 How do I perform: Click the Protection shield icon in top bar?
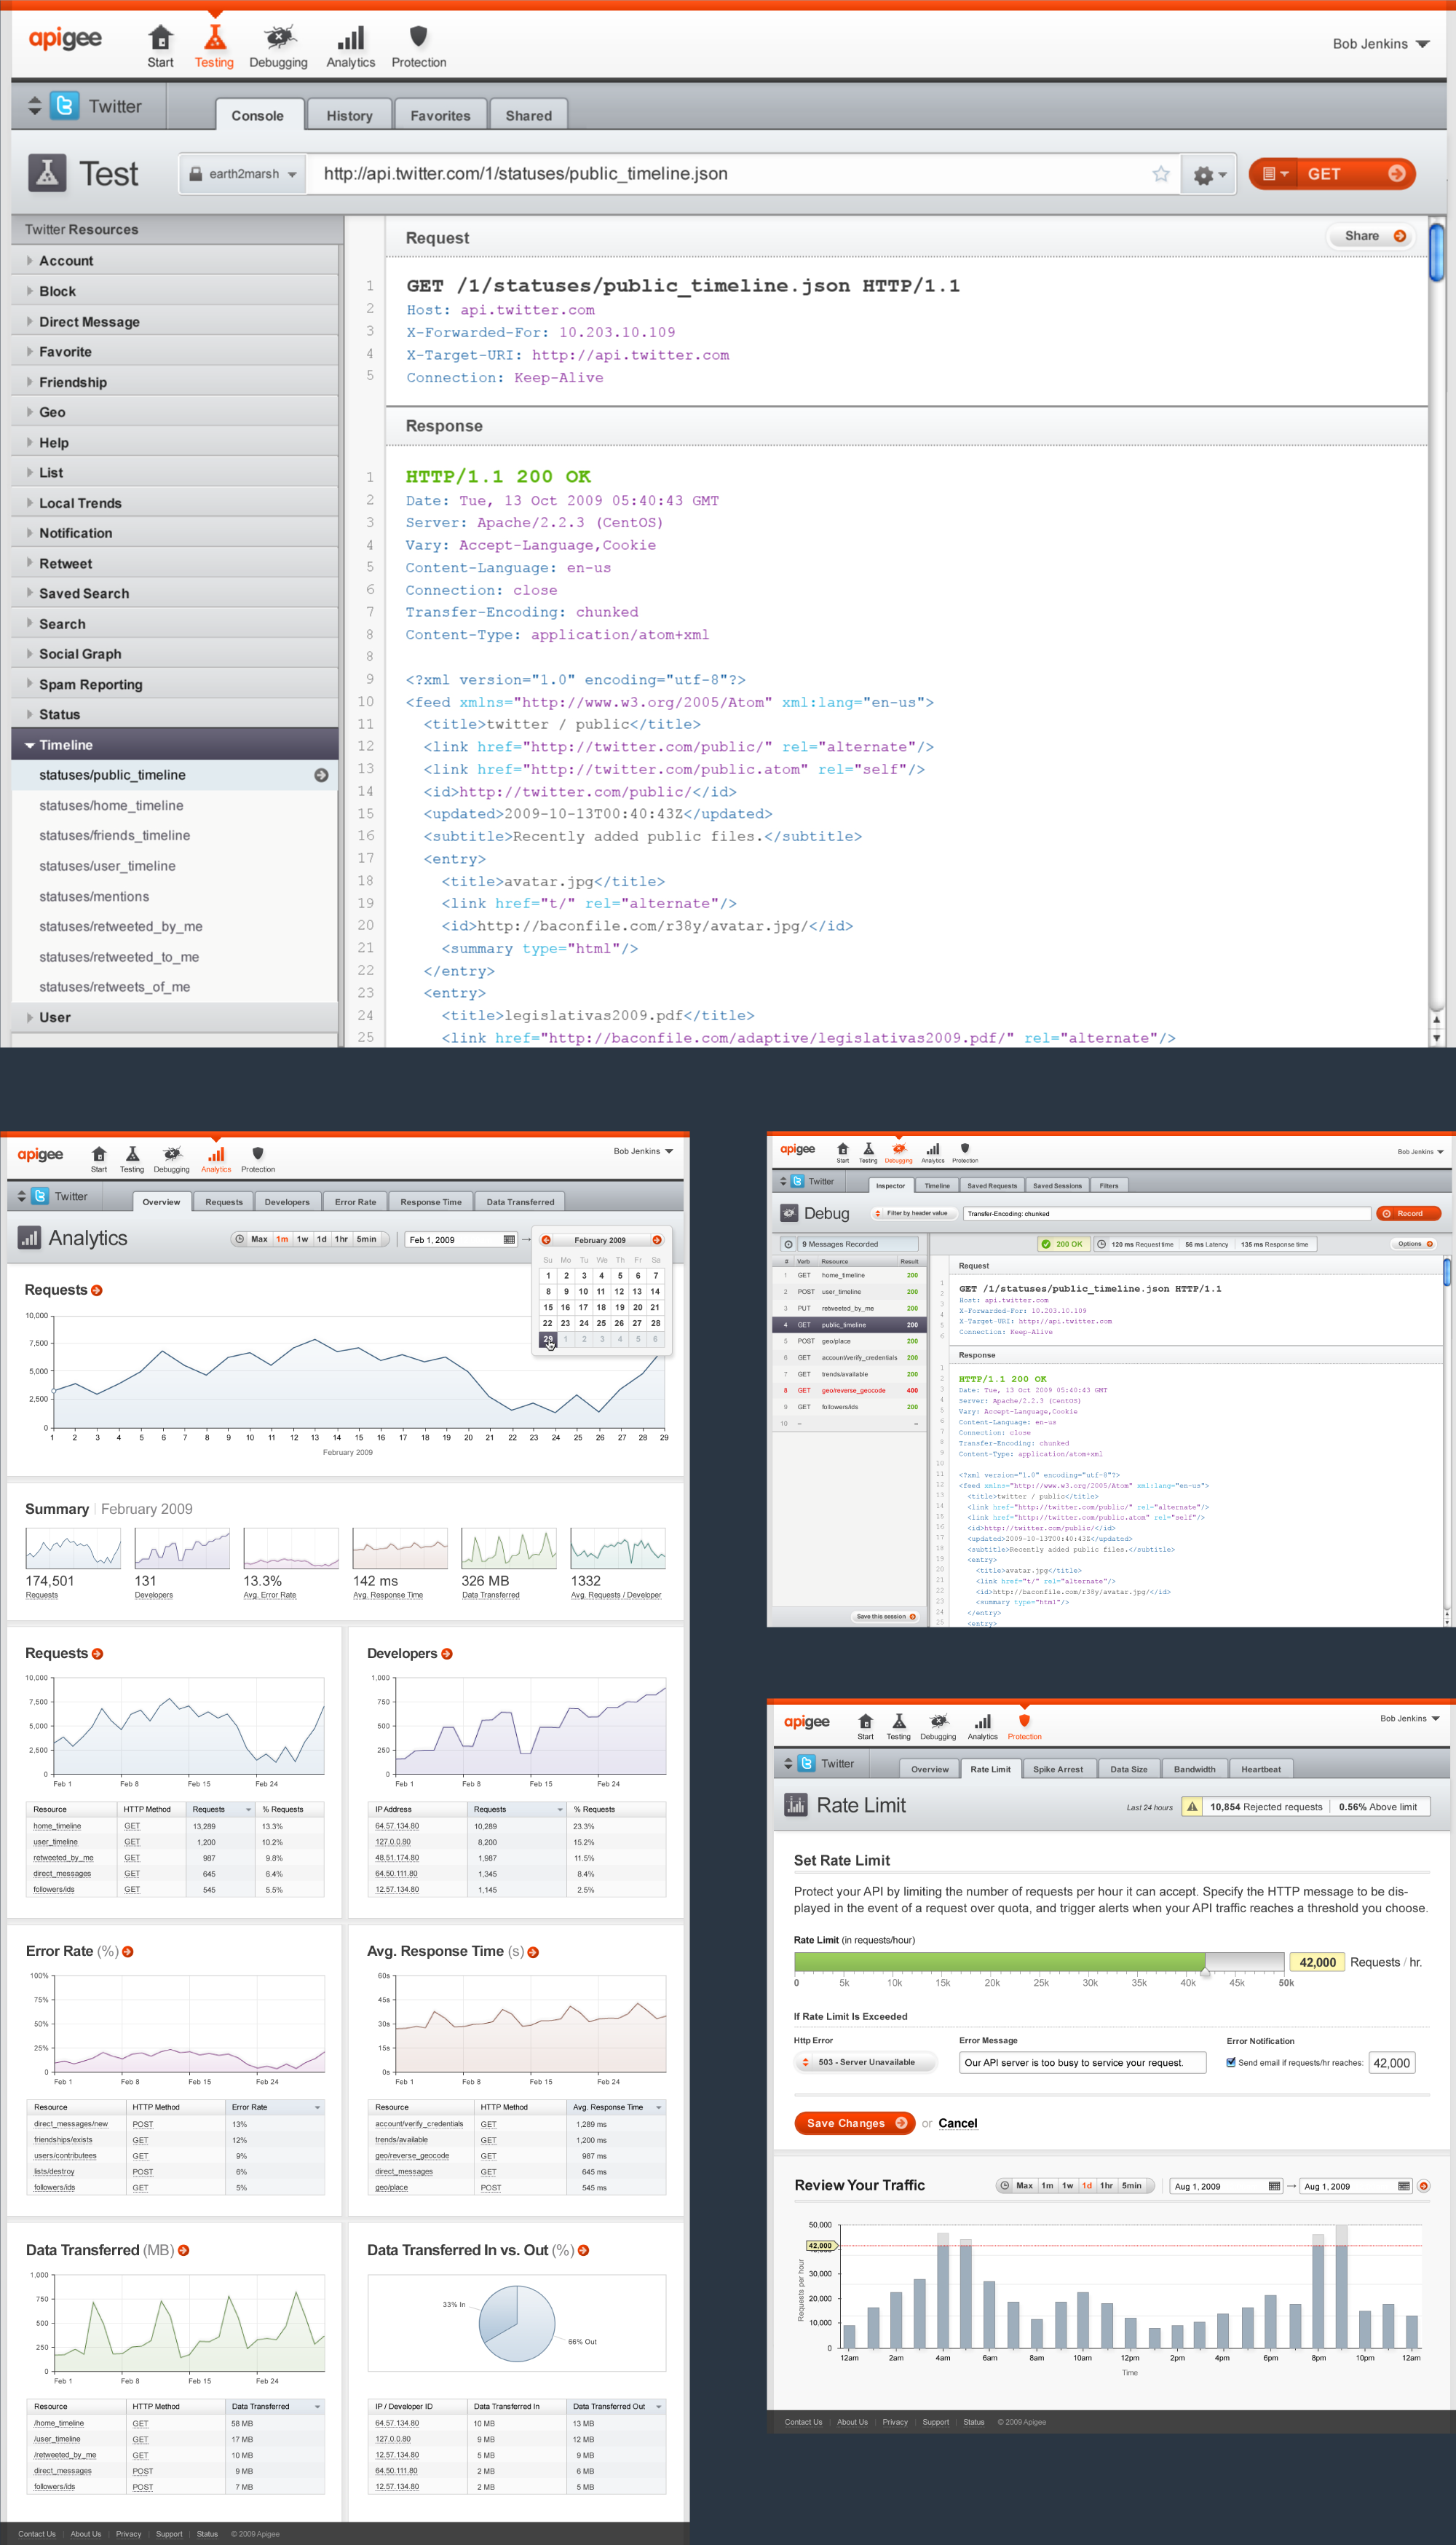tap(418, 37)
